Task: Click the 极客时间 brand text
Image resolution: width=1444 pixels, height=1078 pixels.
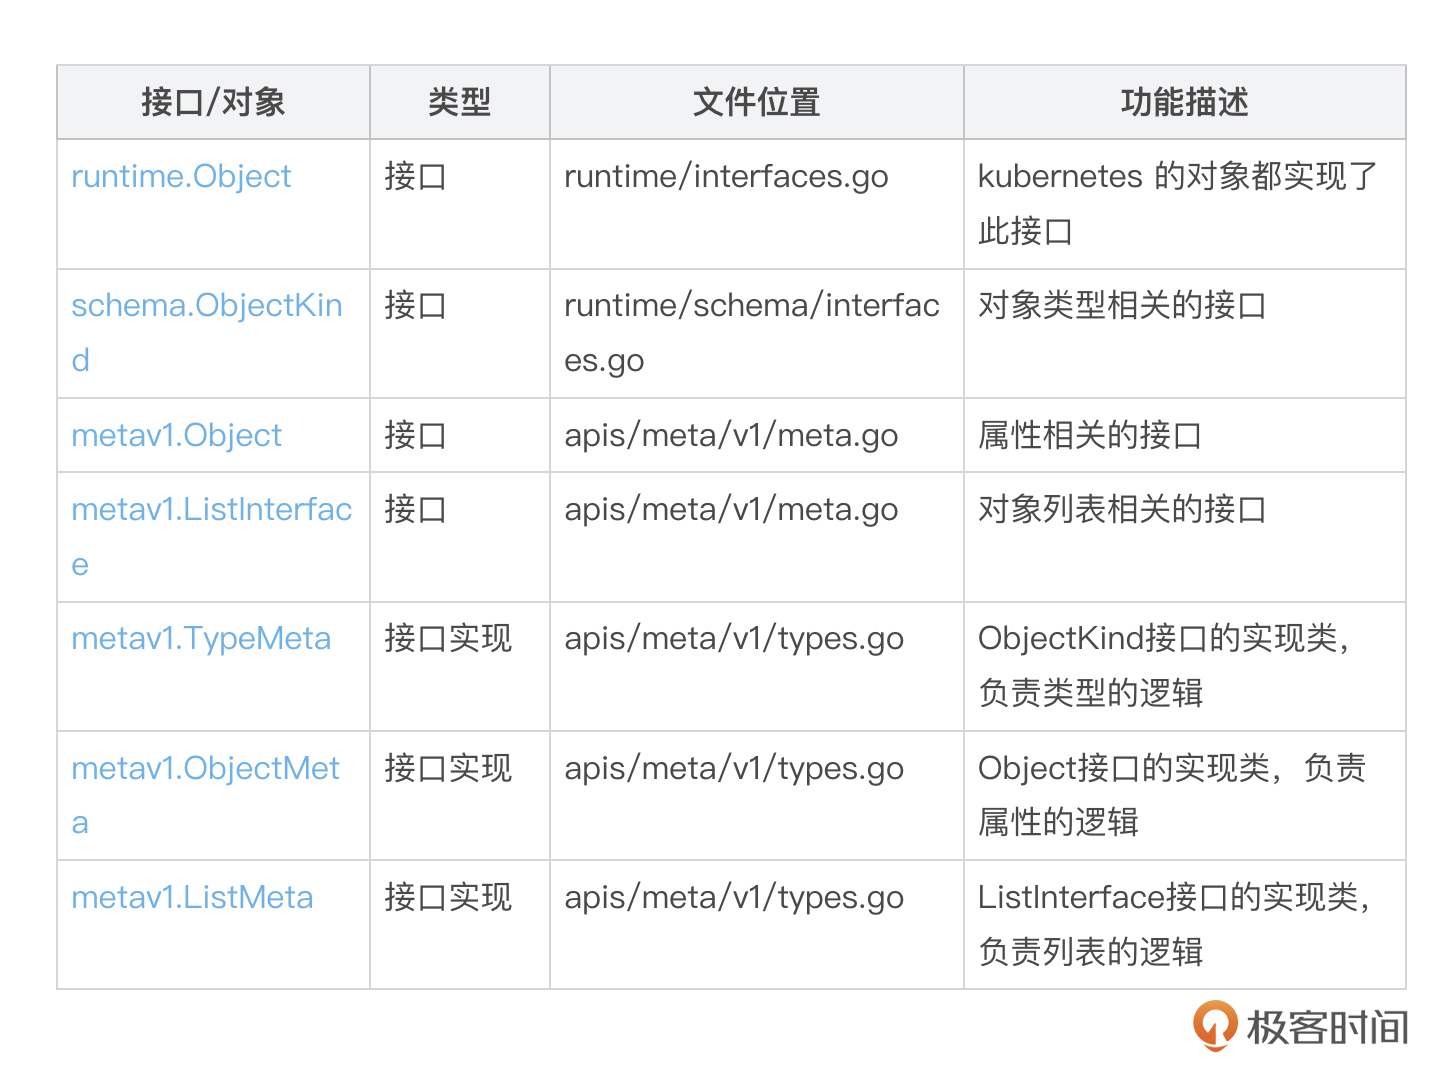Action: (x=1326, y=1027)
